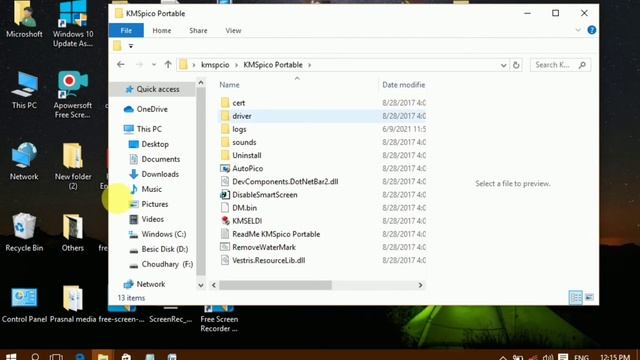Go back with the Back arrow
The height and width of the screenshot is (360, 640).
(120, 64)
